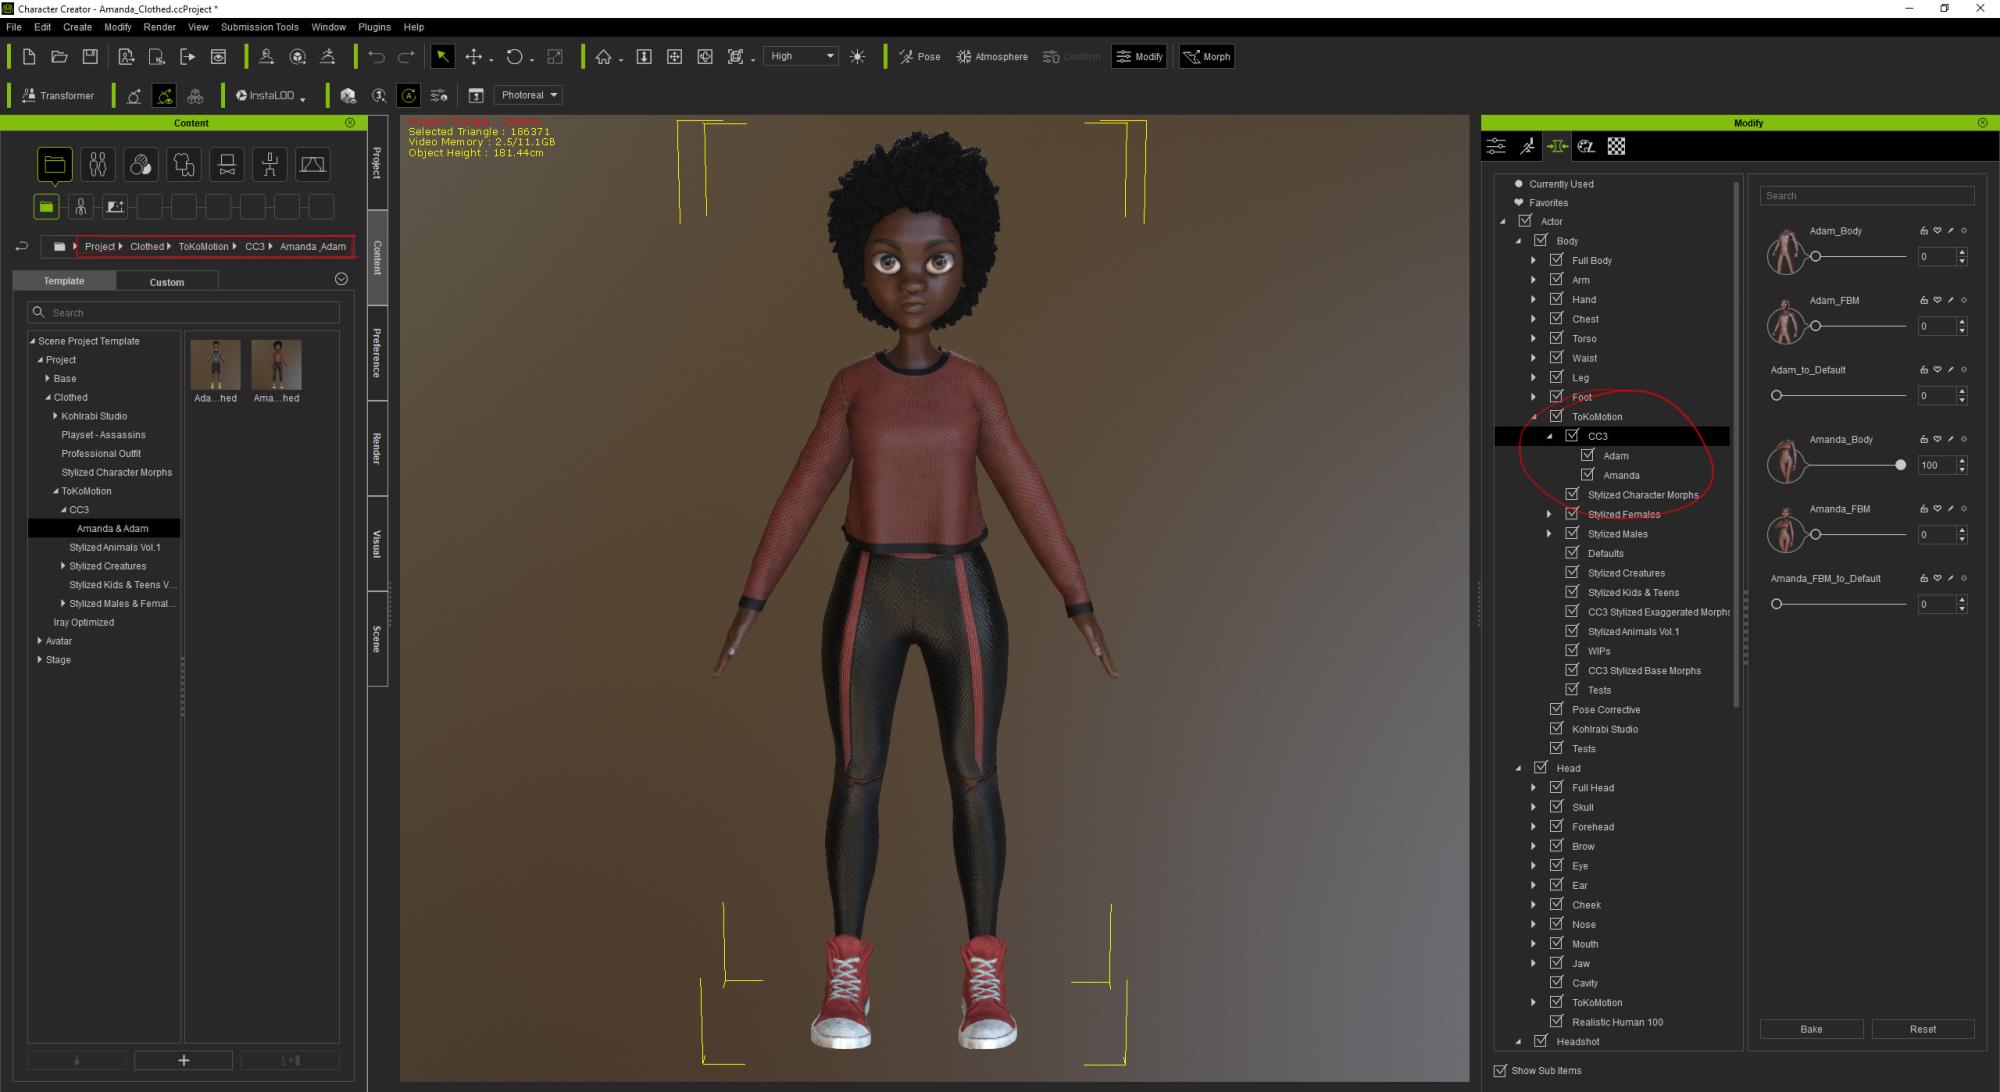Toggle the Stylized Males checkbox

1572,533
